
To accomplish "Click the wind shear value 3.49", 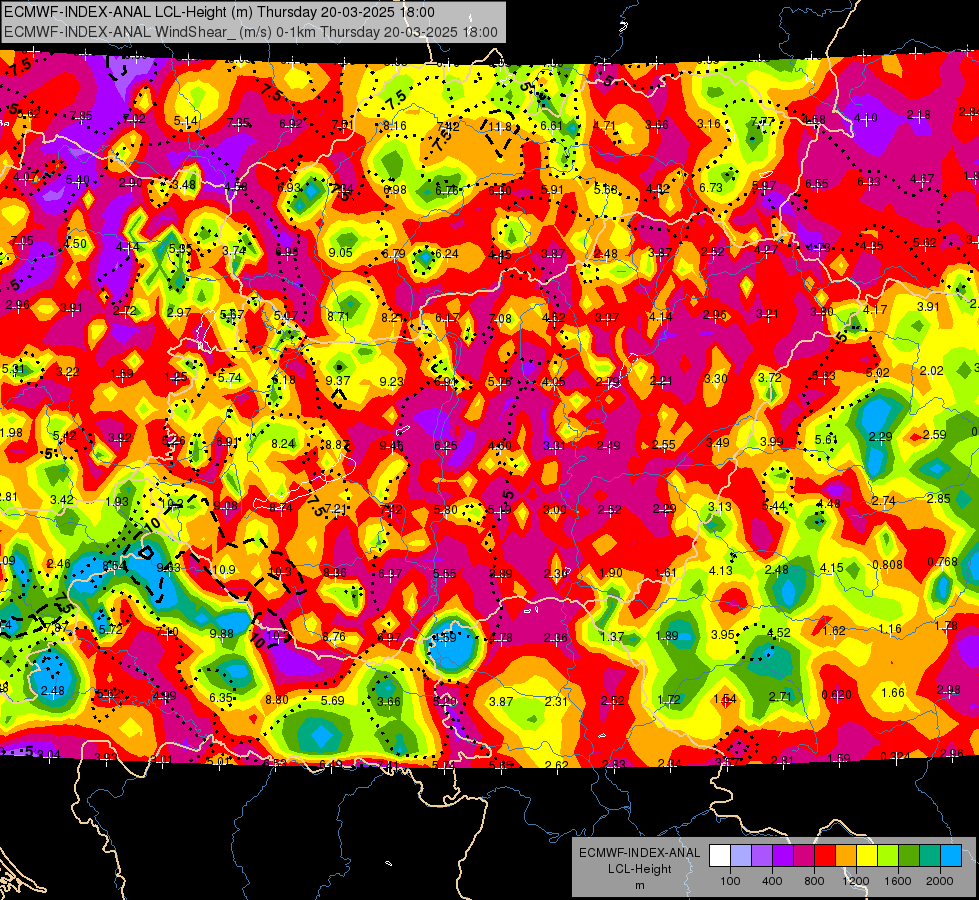I will click(718, 443).
